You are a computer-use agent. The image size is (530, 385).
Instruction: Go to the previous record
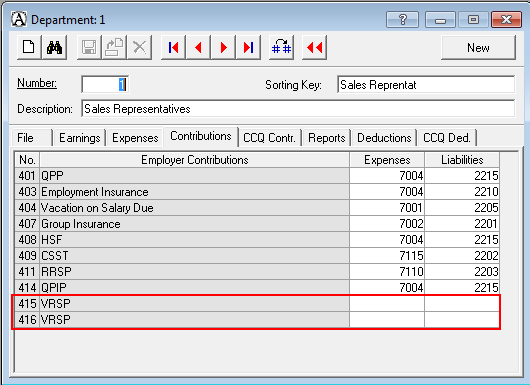point(198,47)
